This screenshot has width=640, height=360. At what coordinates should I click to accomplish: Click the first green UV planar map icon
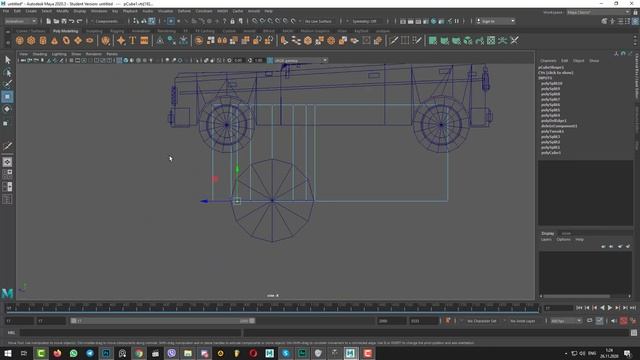click(432, 40)
